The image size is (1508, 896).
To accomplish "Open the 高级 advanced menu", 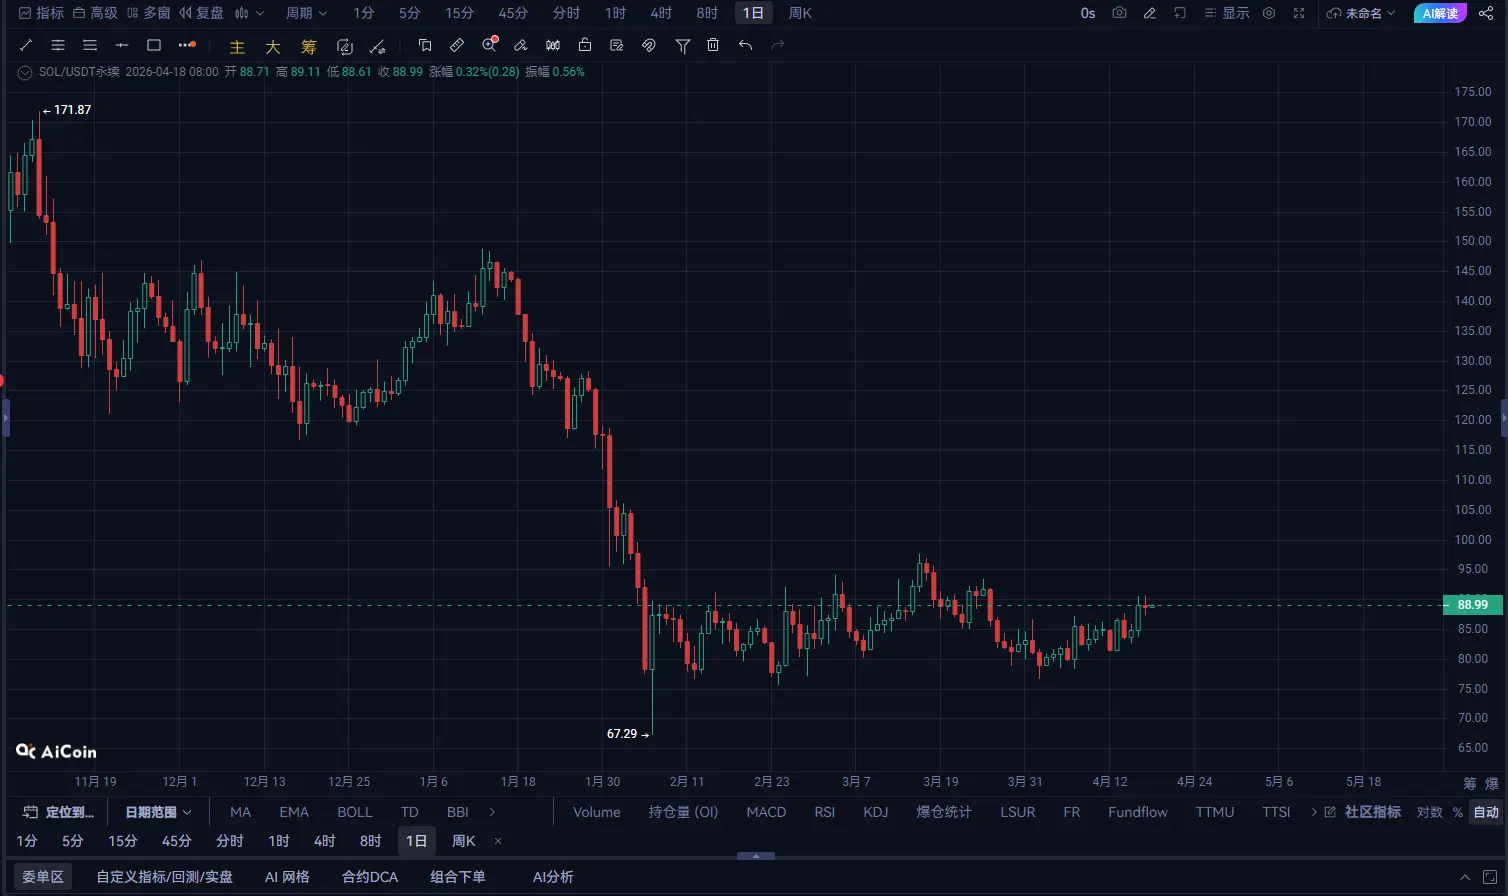I will (95, 13).
